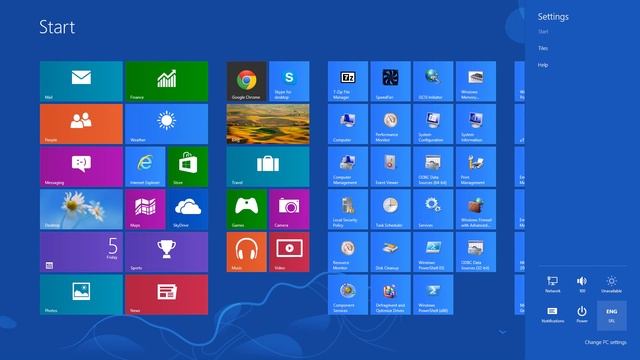This screenshot has width=640, height=360.
Task: Open the Local Security Policy tile
Action: [348, 209]
